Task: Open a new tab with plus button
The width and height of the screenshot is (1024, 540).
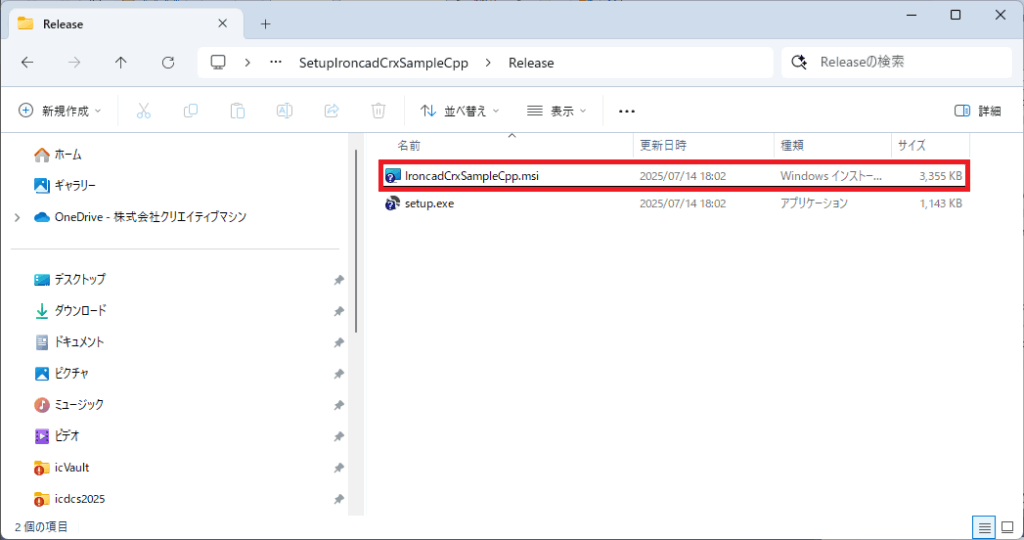Action: point(265,23)
